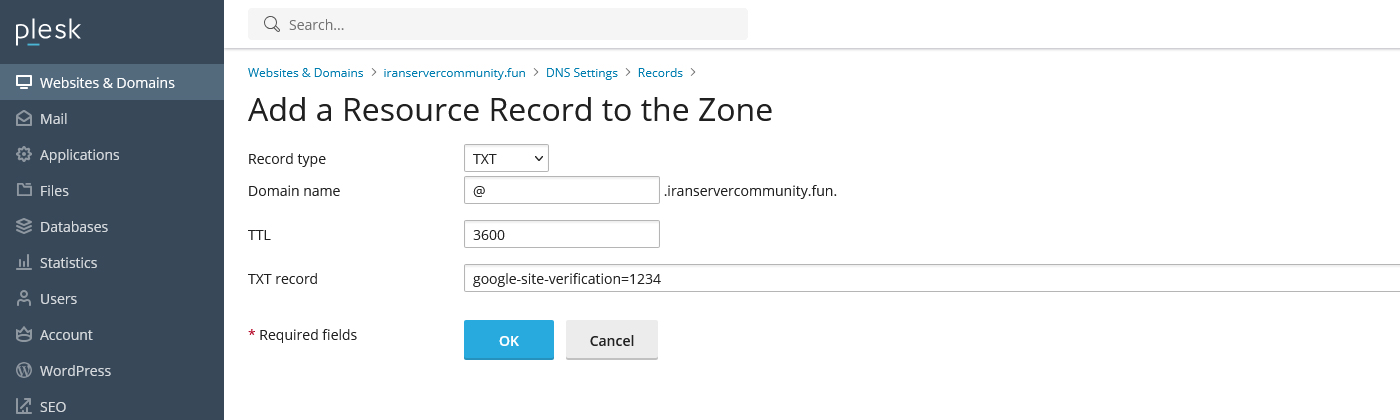Click the Statistics bar chart icon

(x=24, y=263)
